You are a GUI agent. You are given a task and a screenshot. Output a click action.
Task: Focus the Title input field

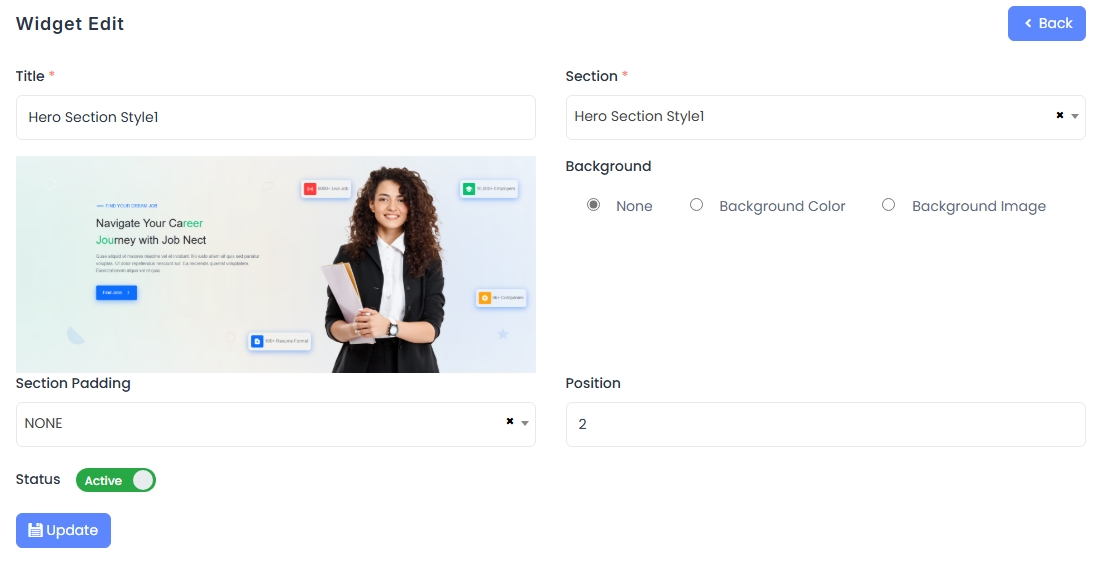(276, 117)
